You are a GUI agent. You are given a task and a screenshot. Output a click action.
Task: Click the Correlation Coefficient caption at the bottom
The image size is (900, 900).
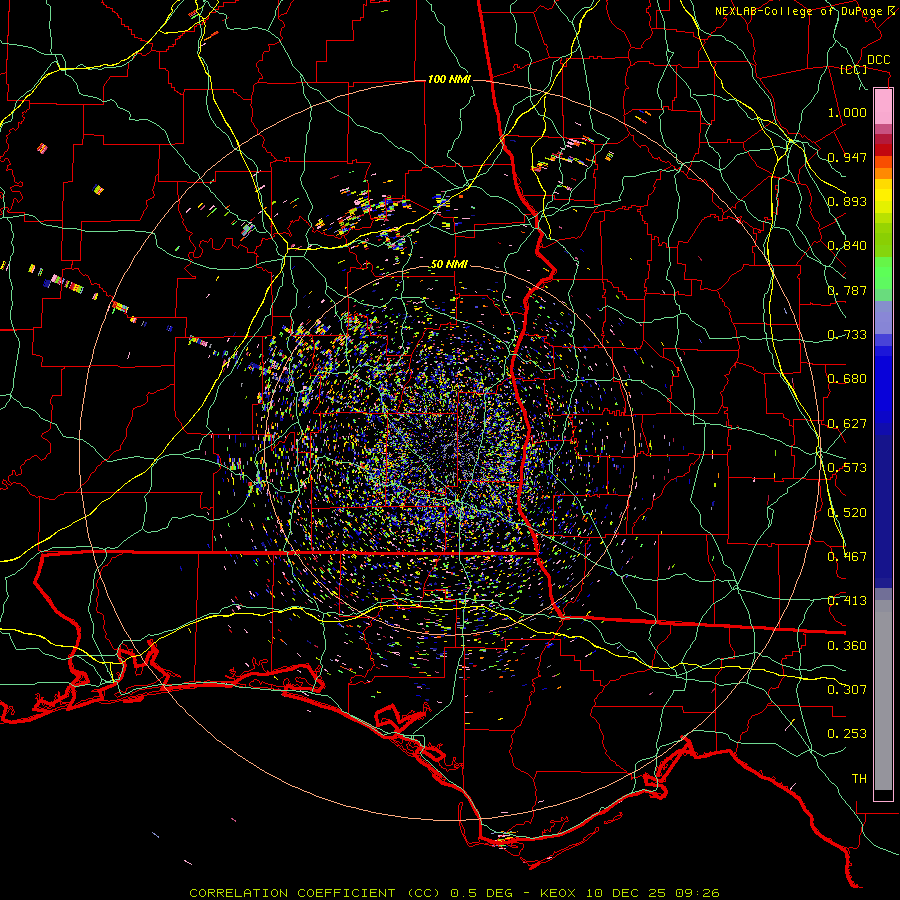pyautogui.click(x=454, y=893)
